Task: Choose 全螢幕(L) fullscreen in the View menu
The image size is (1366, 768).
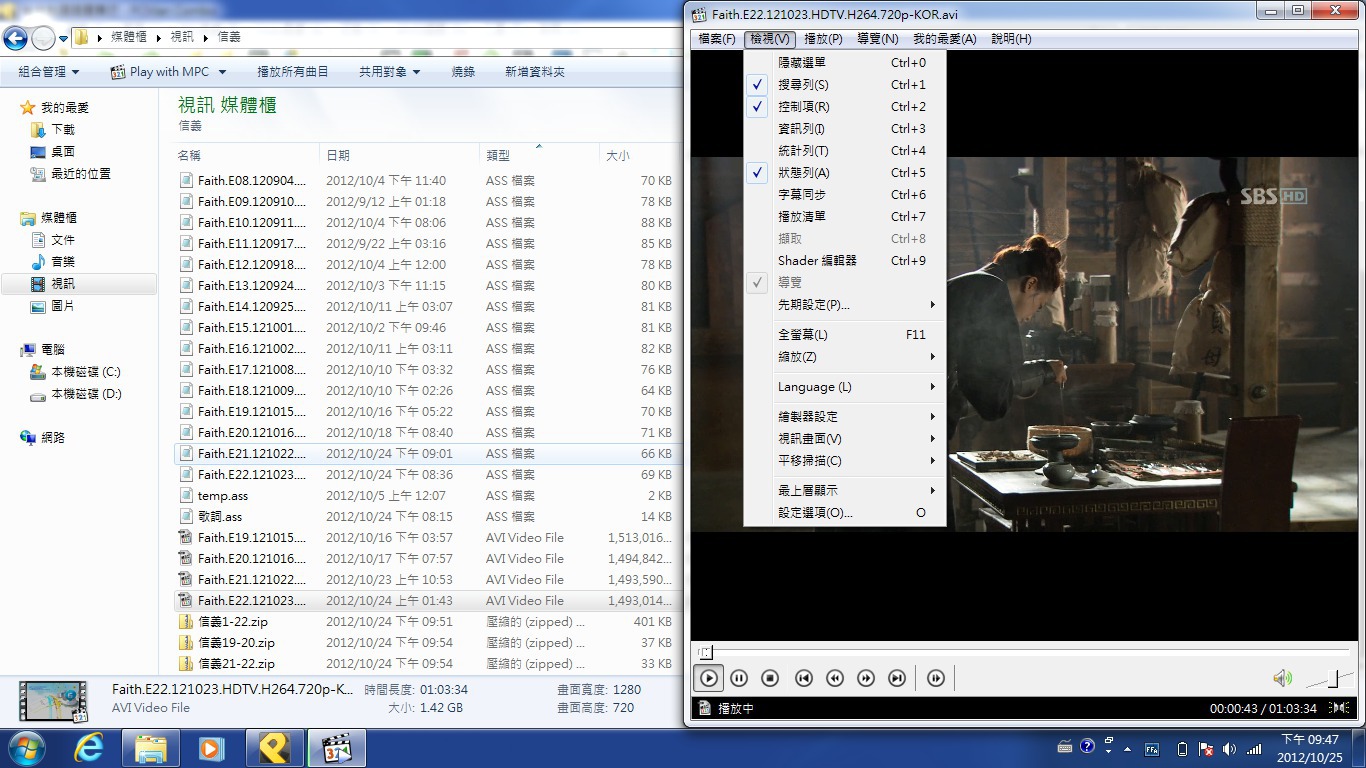Action: [845, 335]
